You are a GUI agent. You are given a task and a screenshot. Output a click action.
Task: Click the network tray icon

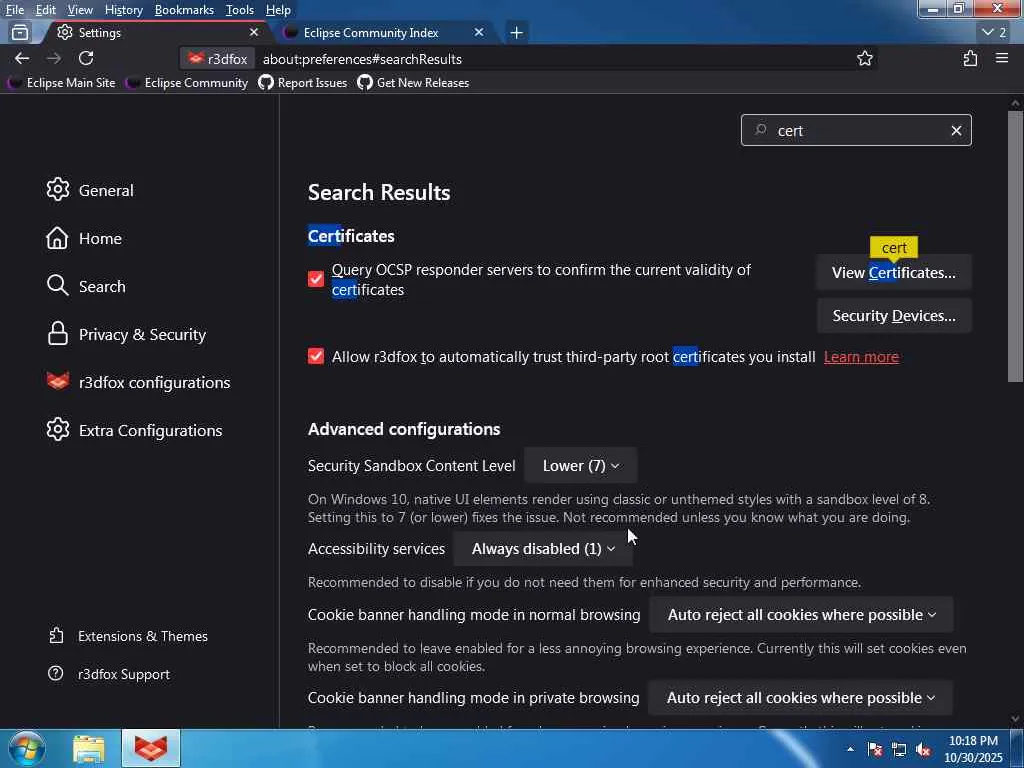coord(899,750)
